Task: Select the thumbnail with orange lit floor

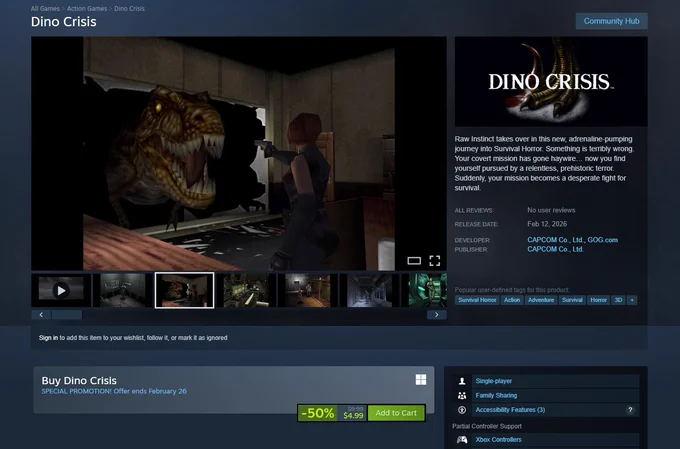Action: pos(307,290)
